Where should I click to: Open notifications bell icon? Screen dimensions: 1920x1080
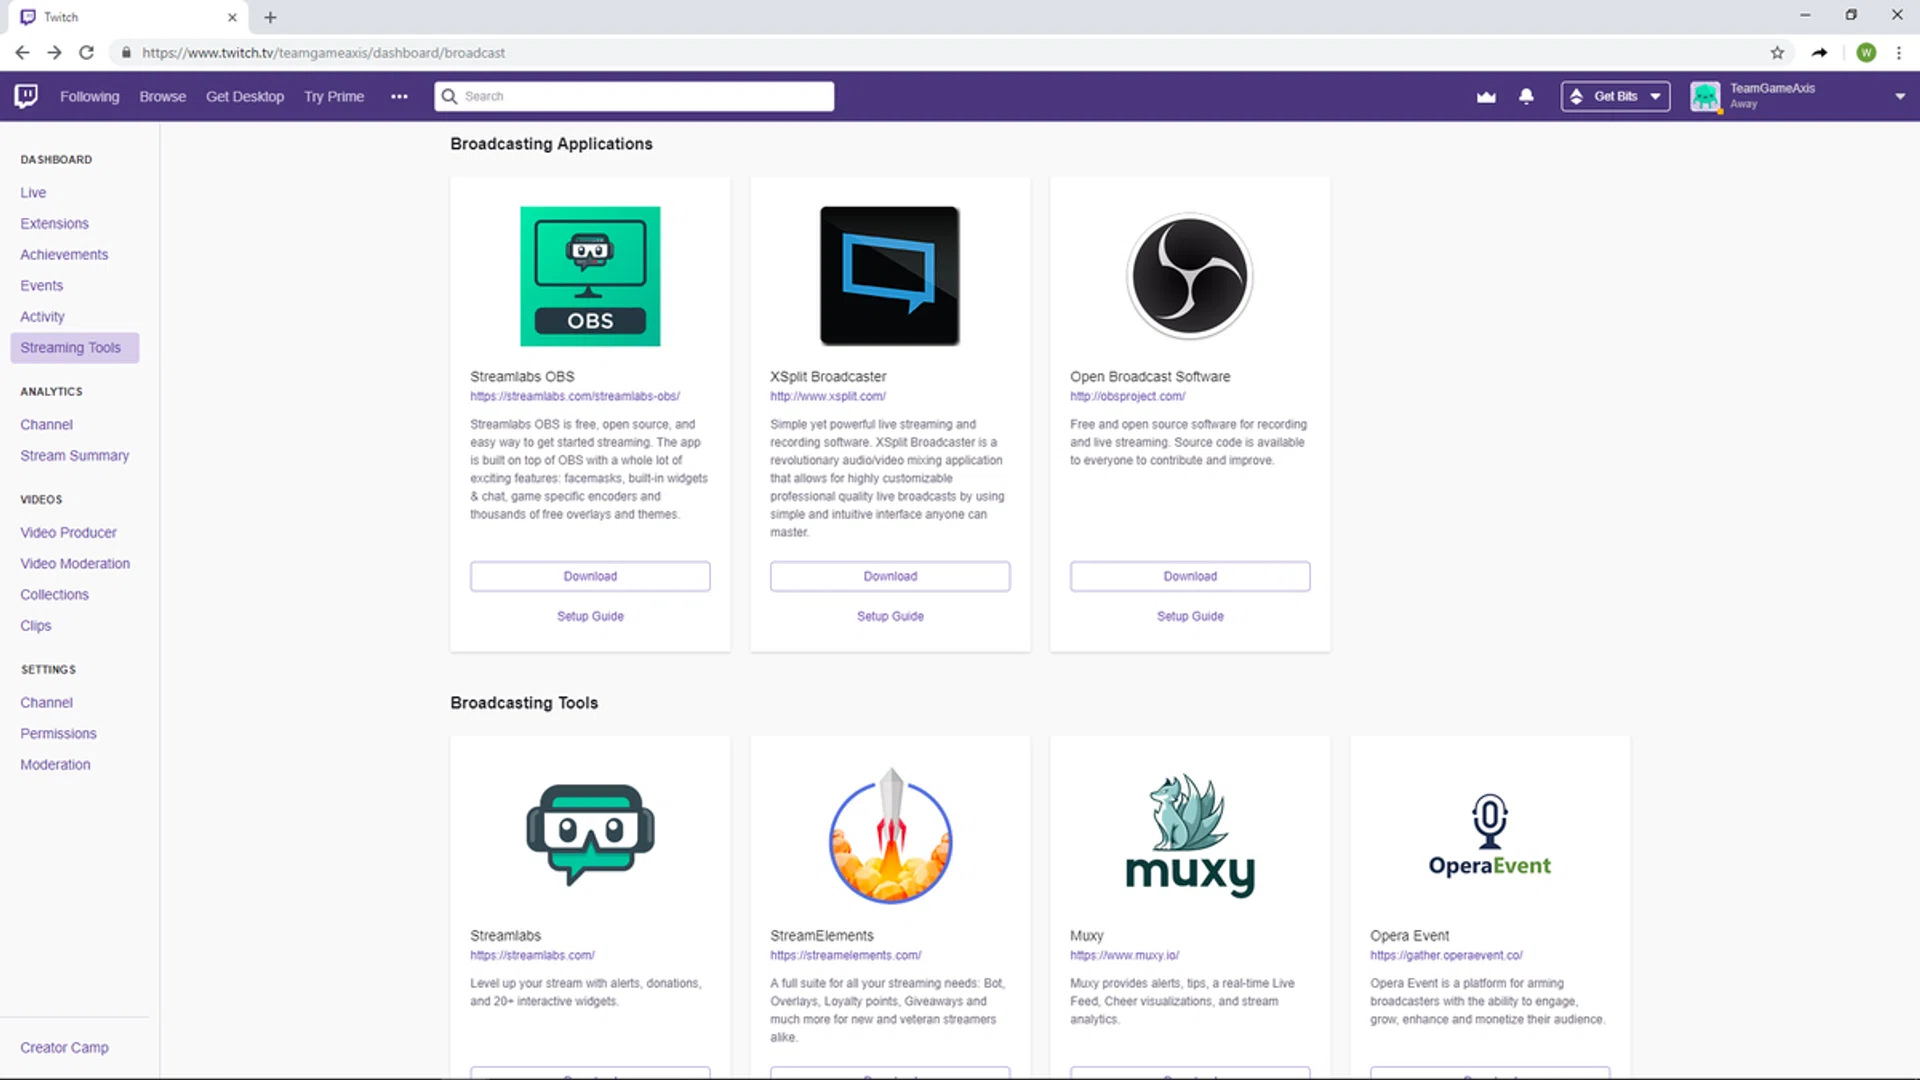pyautogui.click(x=1526, y=96)
